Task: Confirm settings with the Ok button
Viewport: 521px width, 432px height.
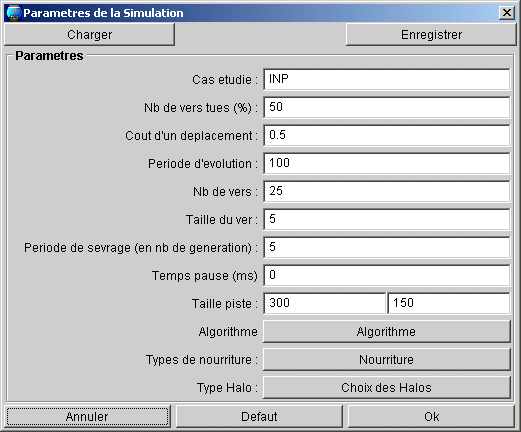Action: (432, 417)
